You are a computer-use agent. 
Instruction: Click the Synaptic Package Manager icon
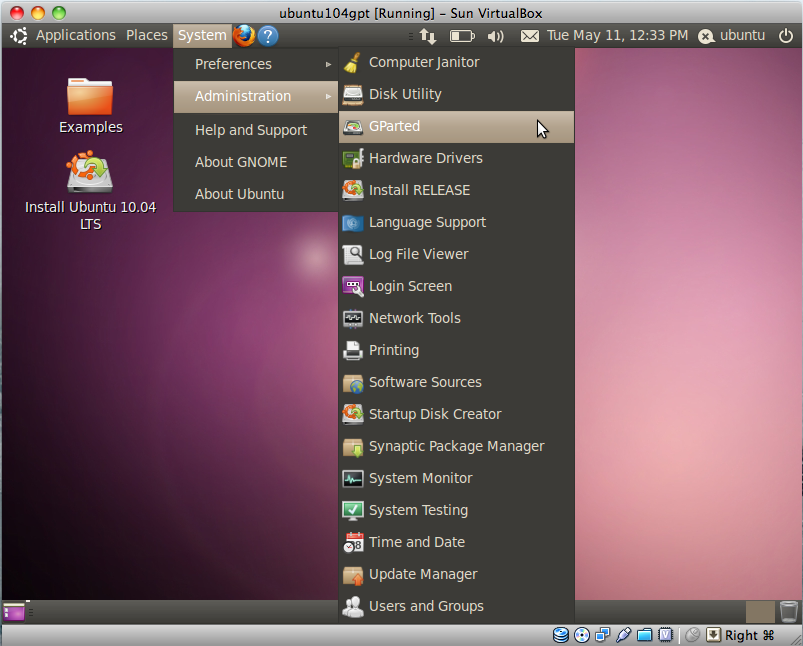pyautogui.click(x=353, y=447)
